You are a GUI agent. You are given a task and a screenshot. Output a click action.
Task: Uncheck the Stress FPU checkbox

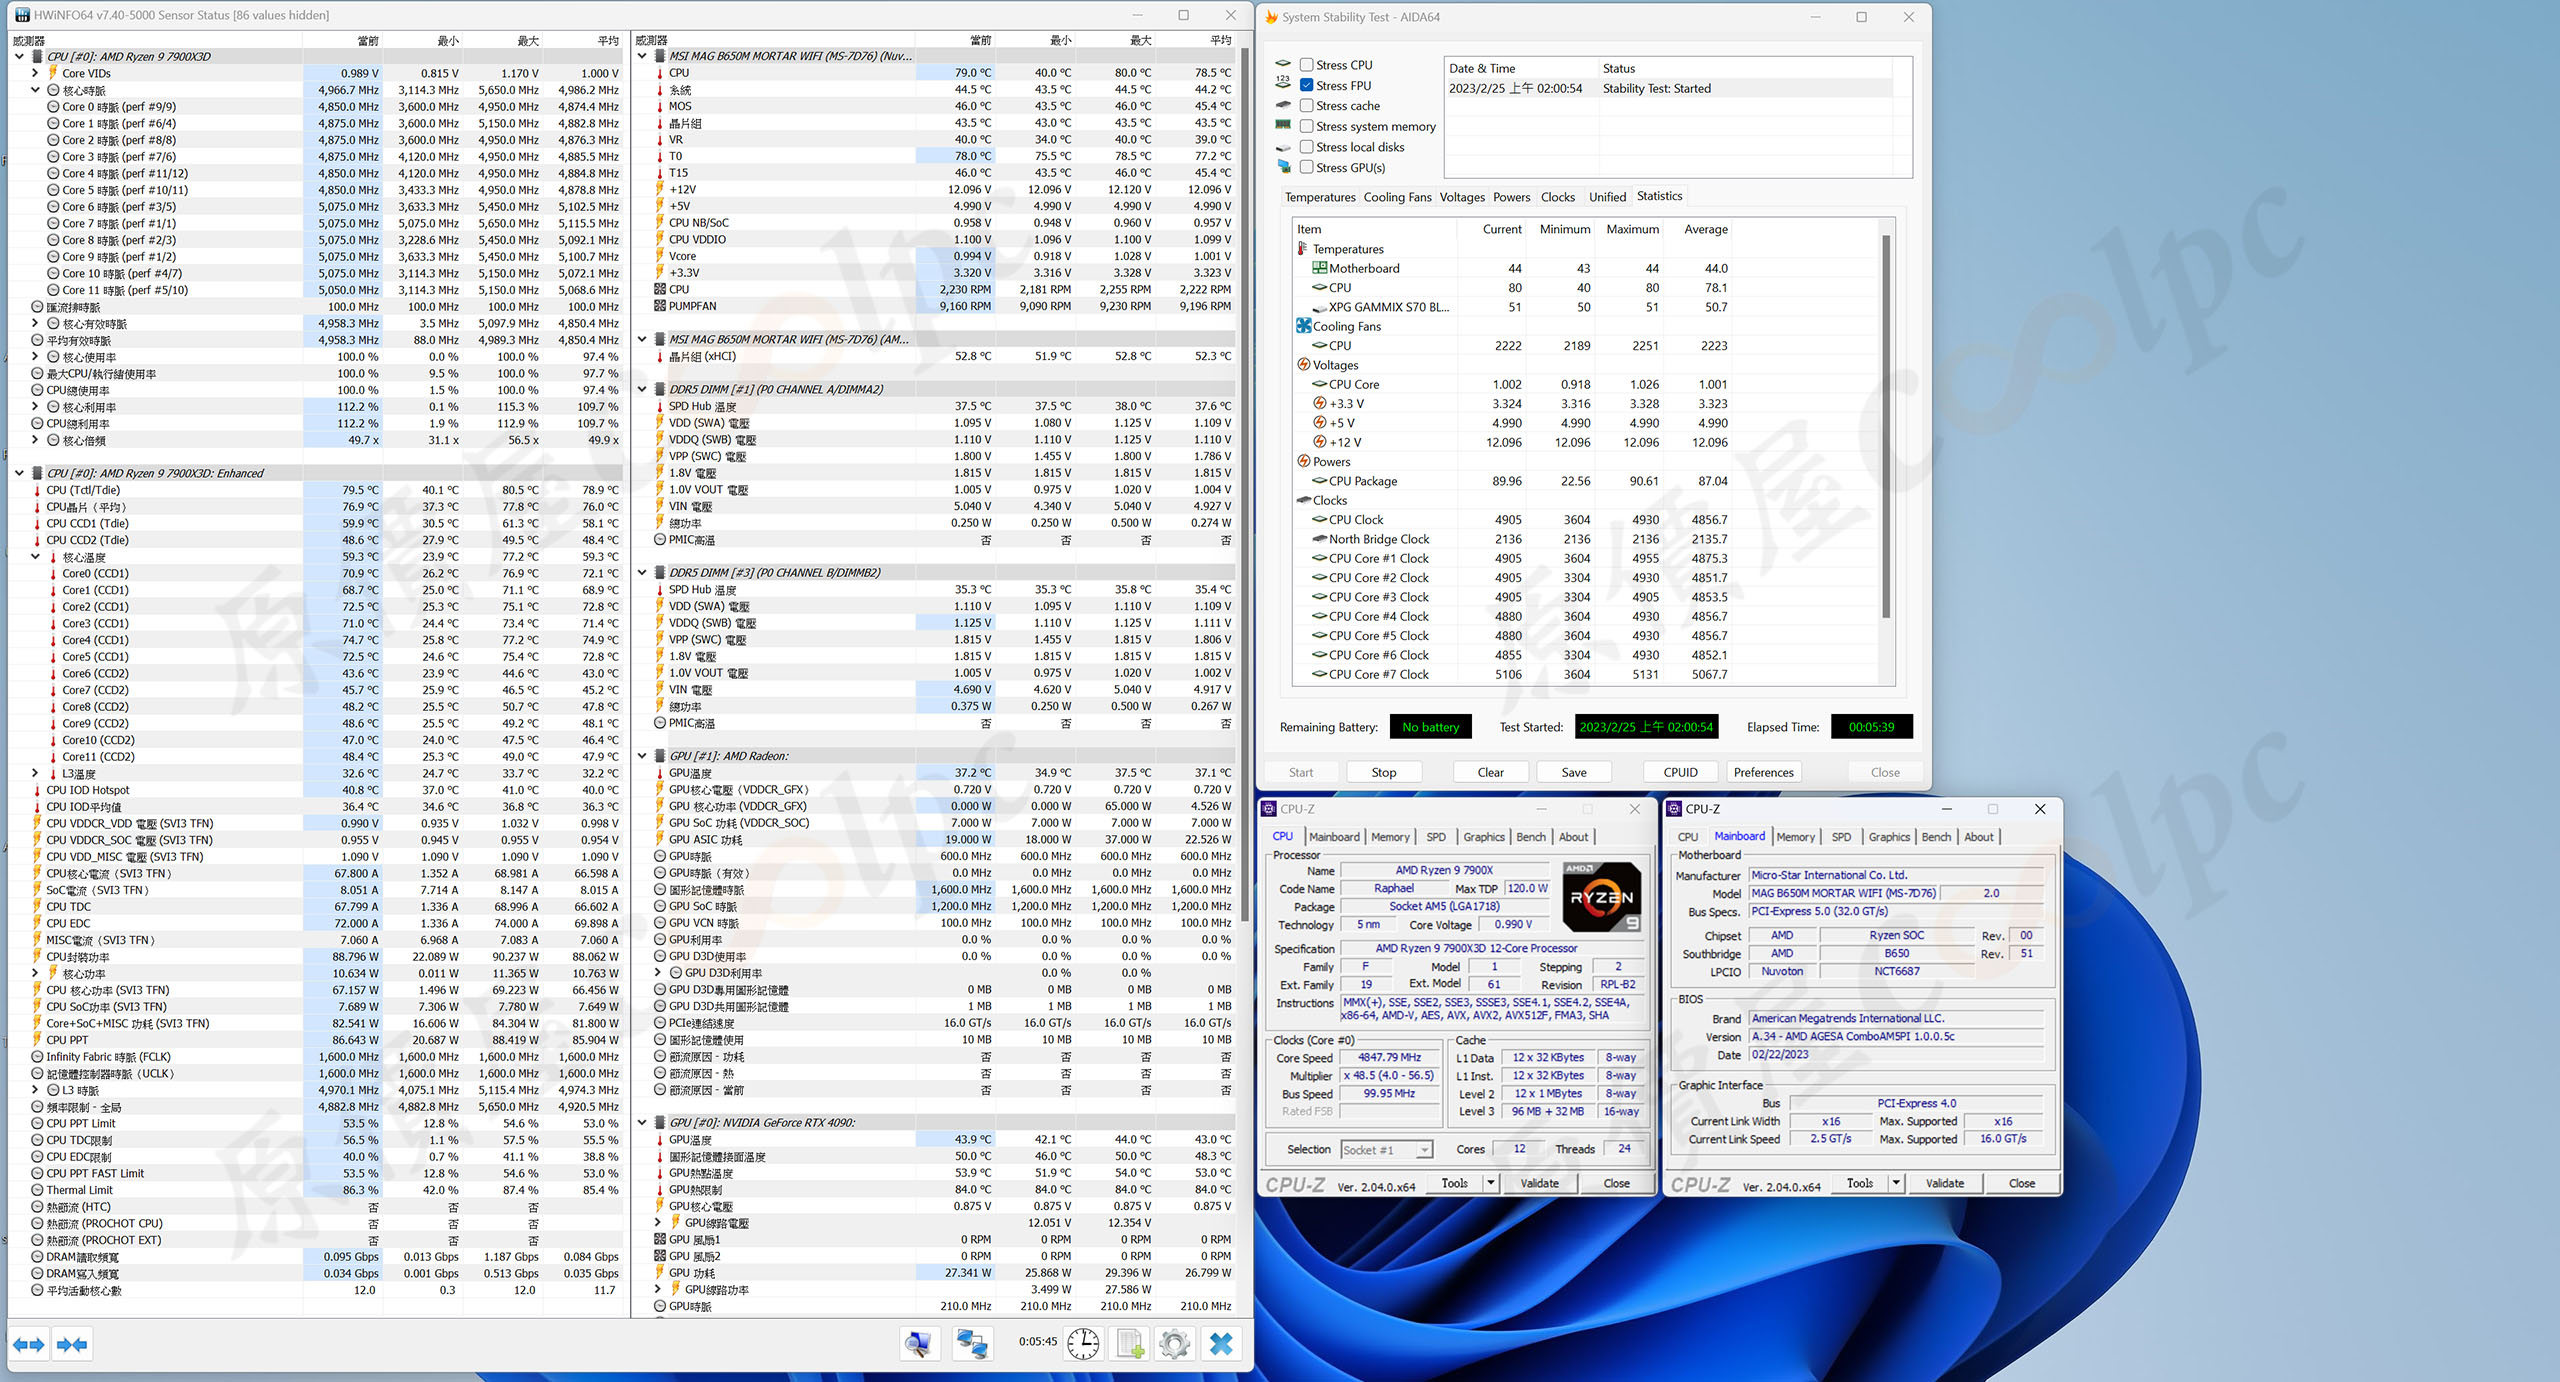coord(1306,85)
